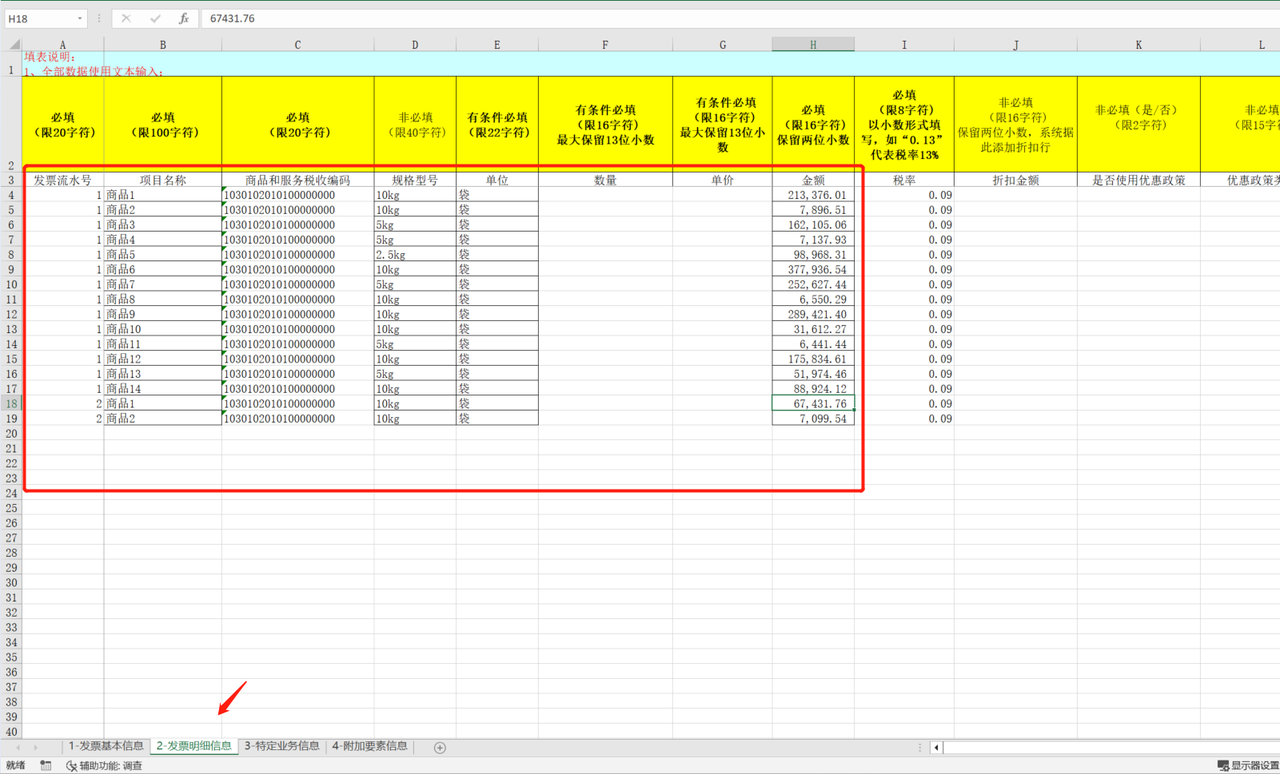Go to 4-附加要素信息 sheet tab
Screen dimensions: 1280x774
[370, 746]
